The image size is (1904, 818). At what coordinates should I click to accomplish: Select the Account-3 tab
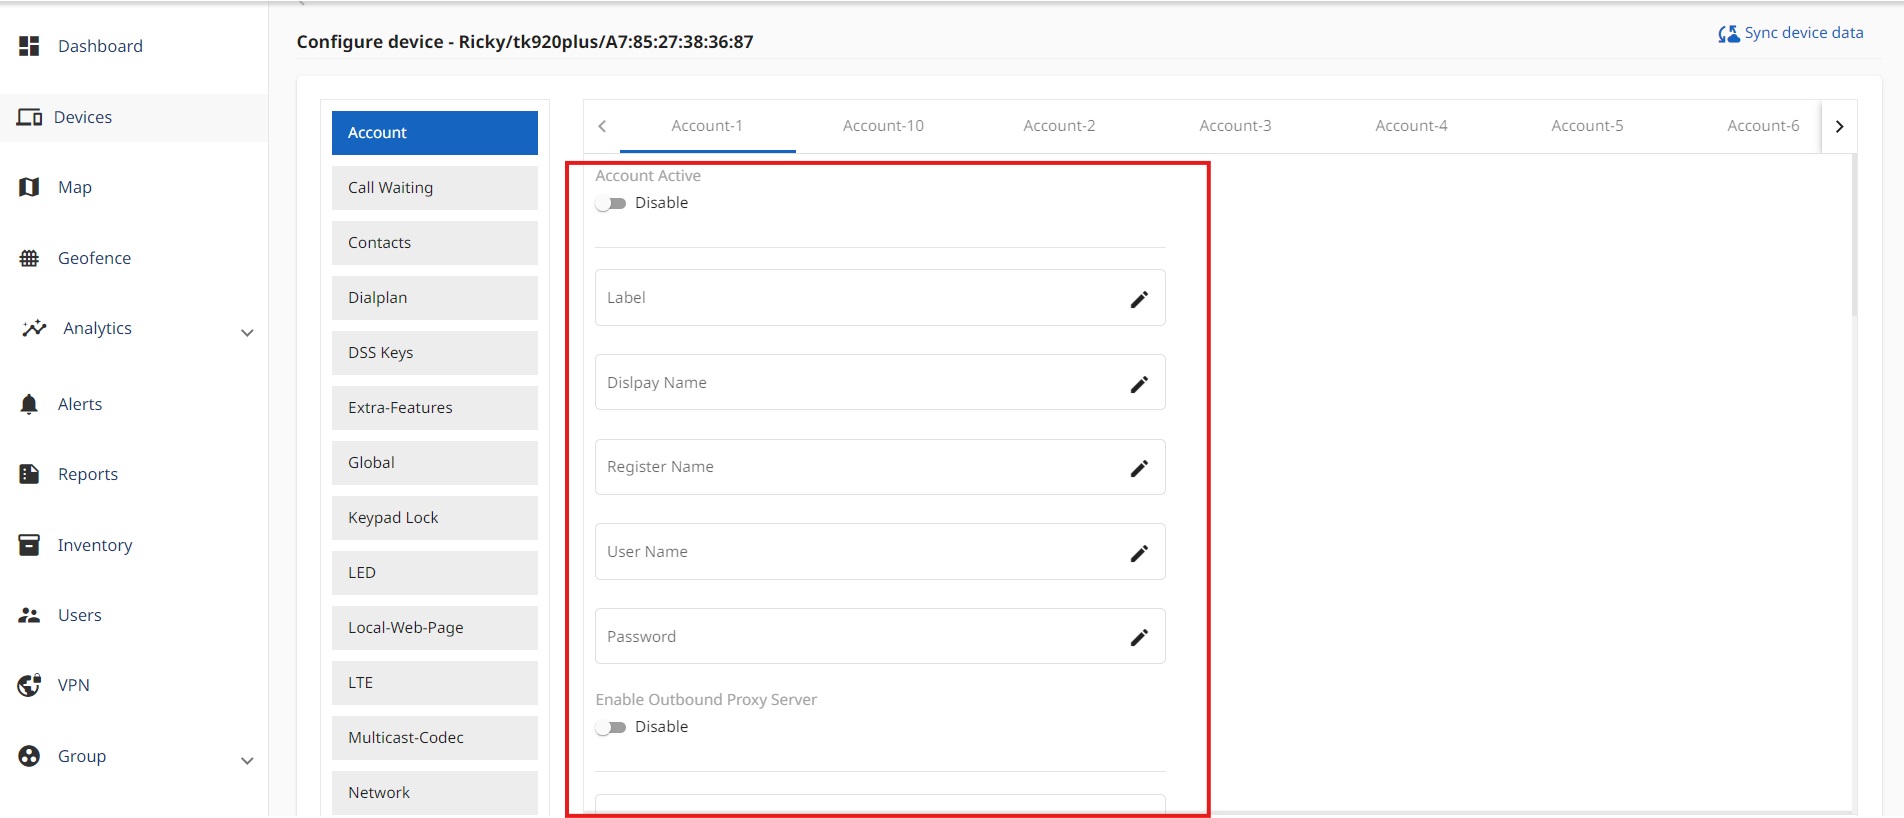click(1235, 126)
